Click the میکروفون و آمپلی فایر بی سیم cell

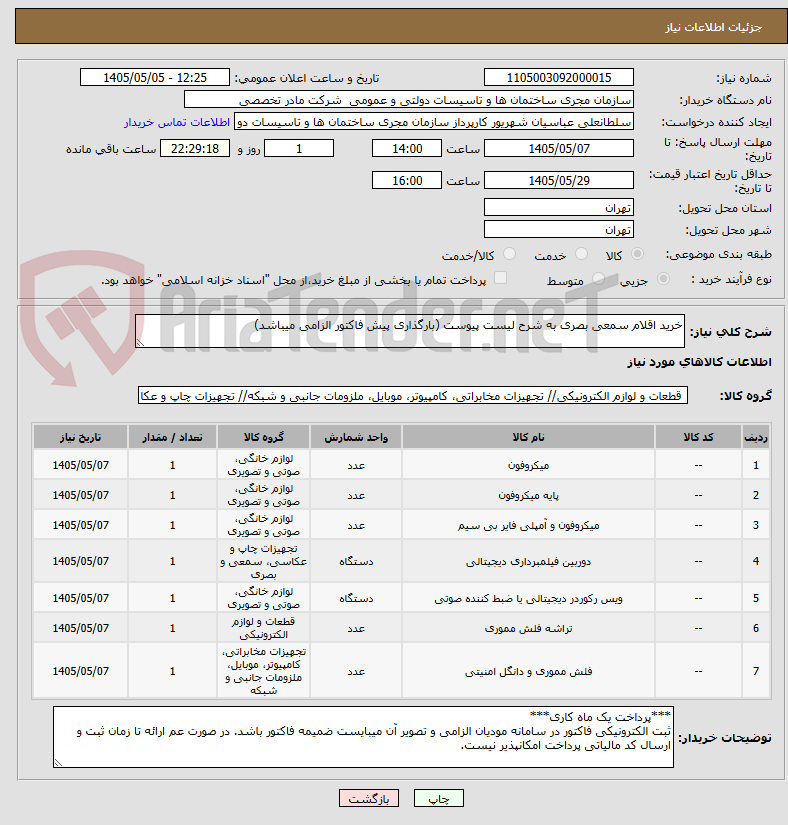click(x=528, y=525)
